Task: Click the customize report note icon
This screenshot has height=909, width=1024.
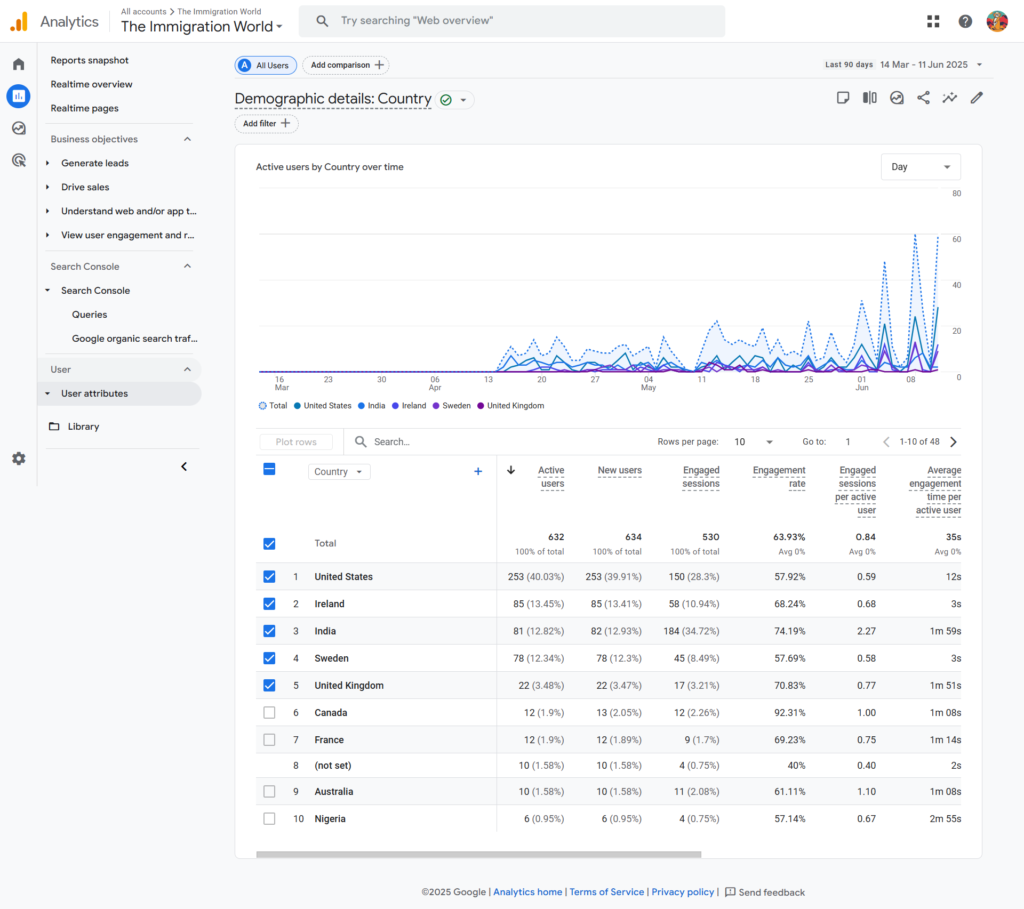Action: (x=843, y=98)
